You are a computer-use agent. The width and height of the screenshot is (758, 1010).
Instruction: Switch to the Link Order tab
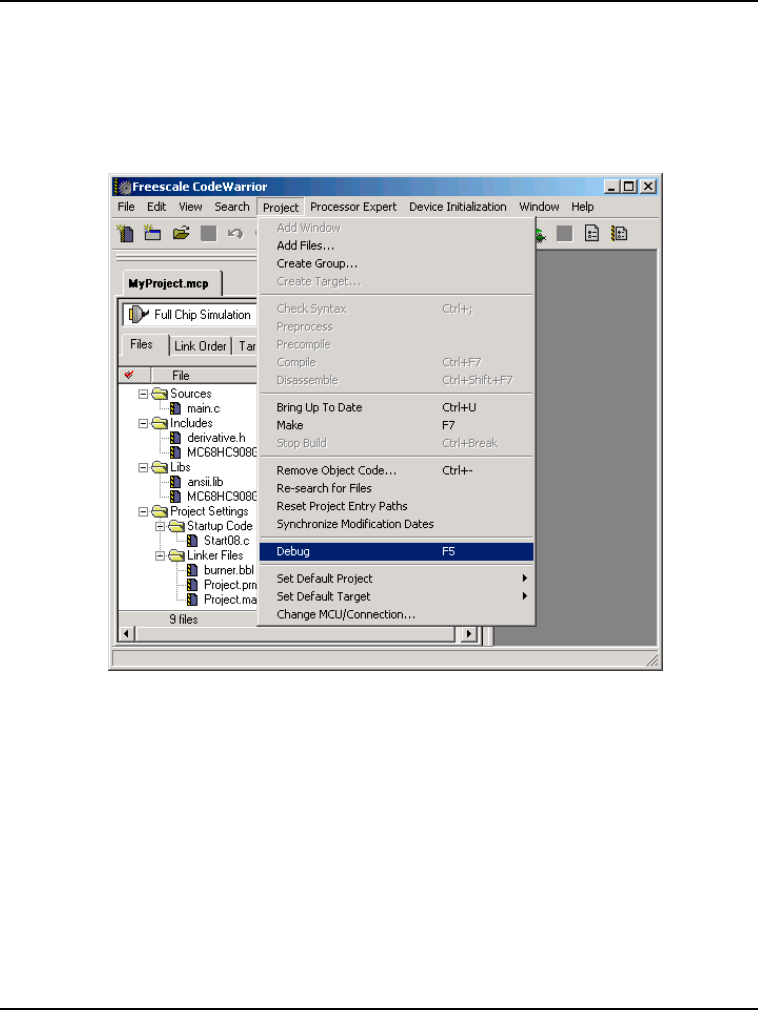200,347
